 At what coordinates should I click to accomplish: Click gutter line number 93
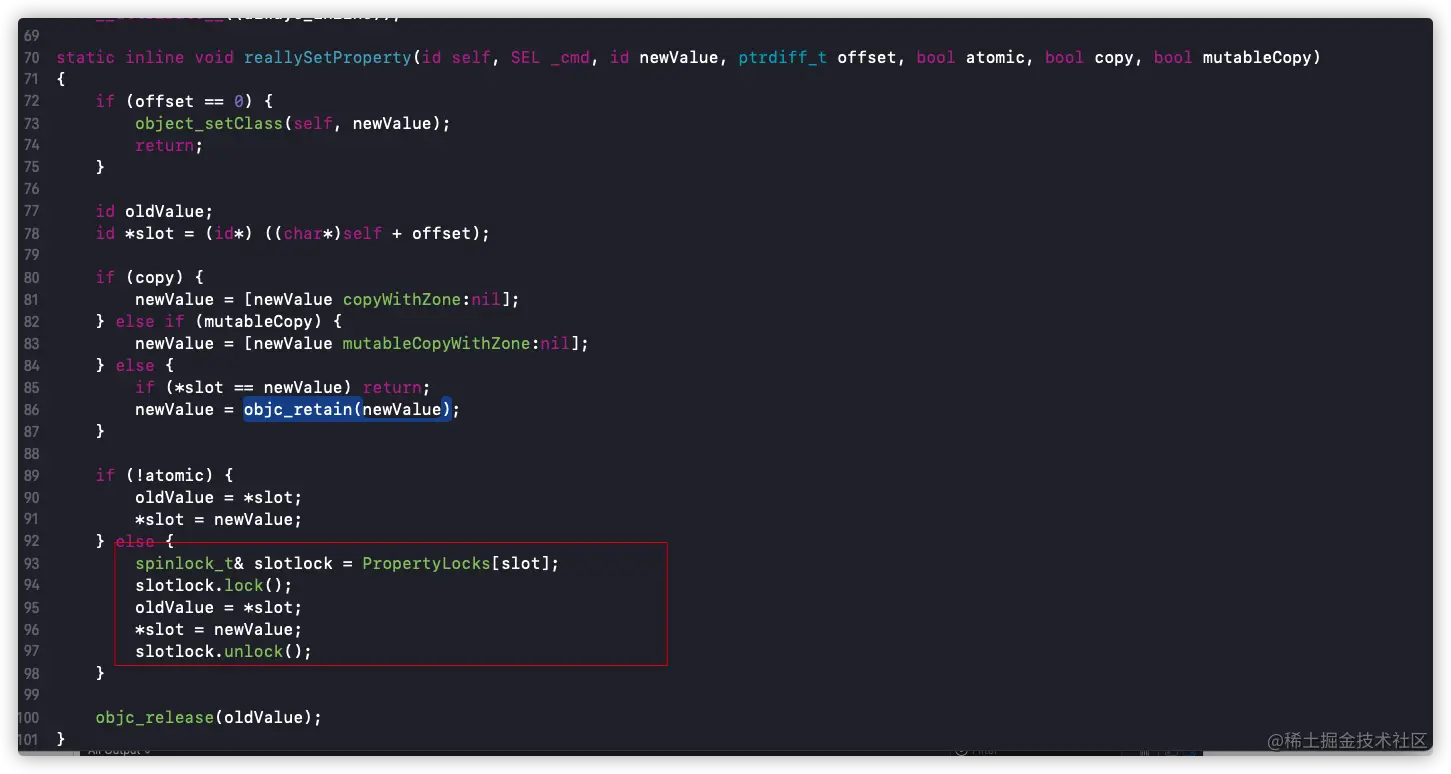click(x=30, y=563)
